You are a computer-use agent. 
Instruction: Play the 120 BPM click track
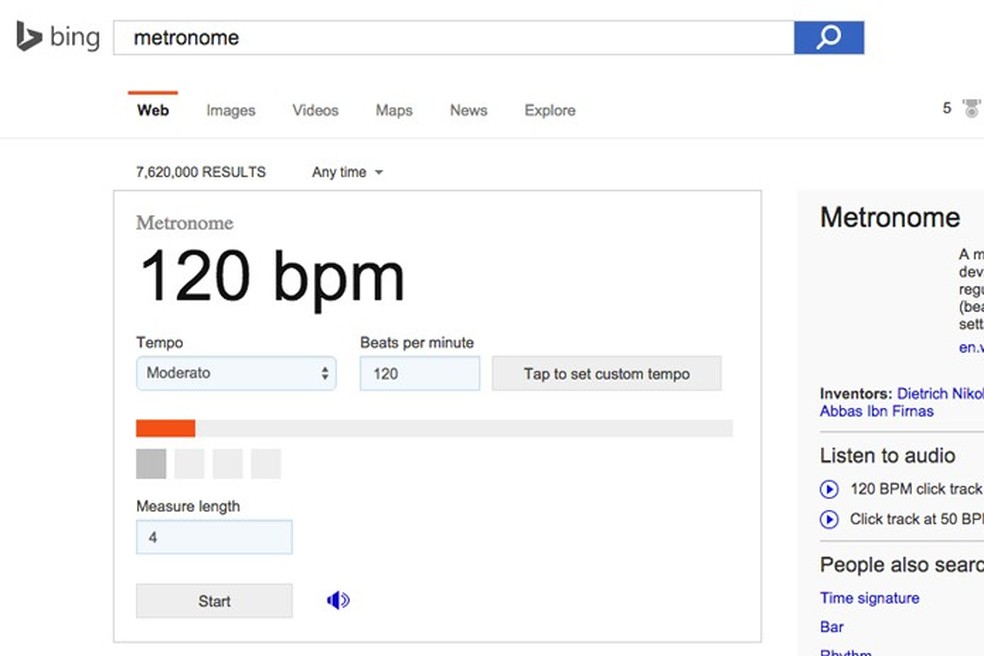tap(829, 489)
